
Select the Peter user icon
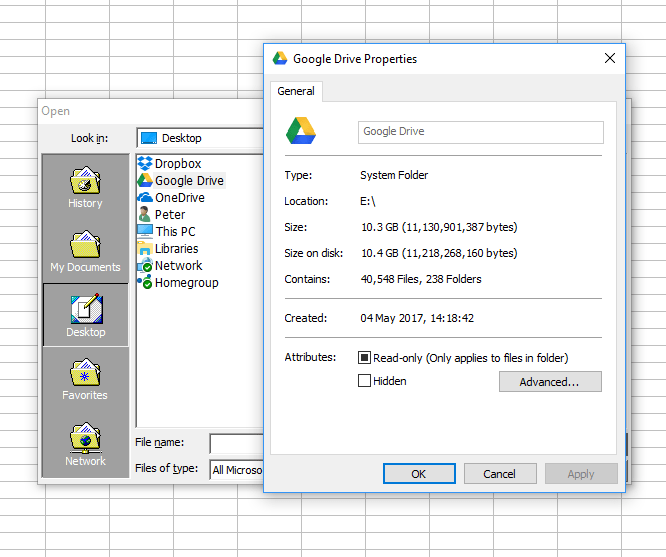(x=145, y=214)
